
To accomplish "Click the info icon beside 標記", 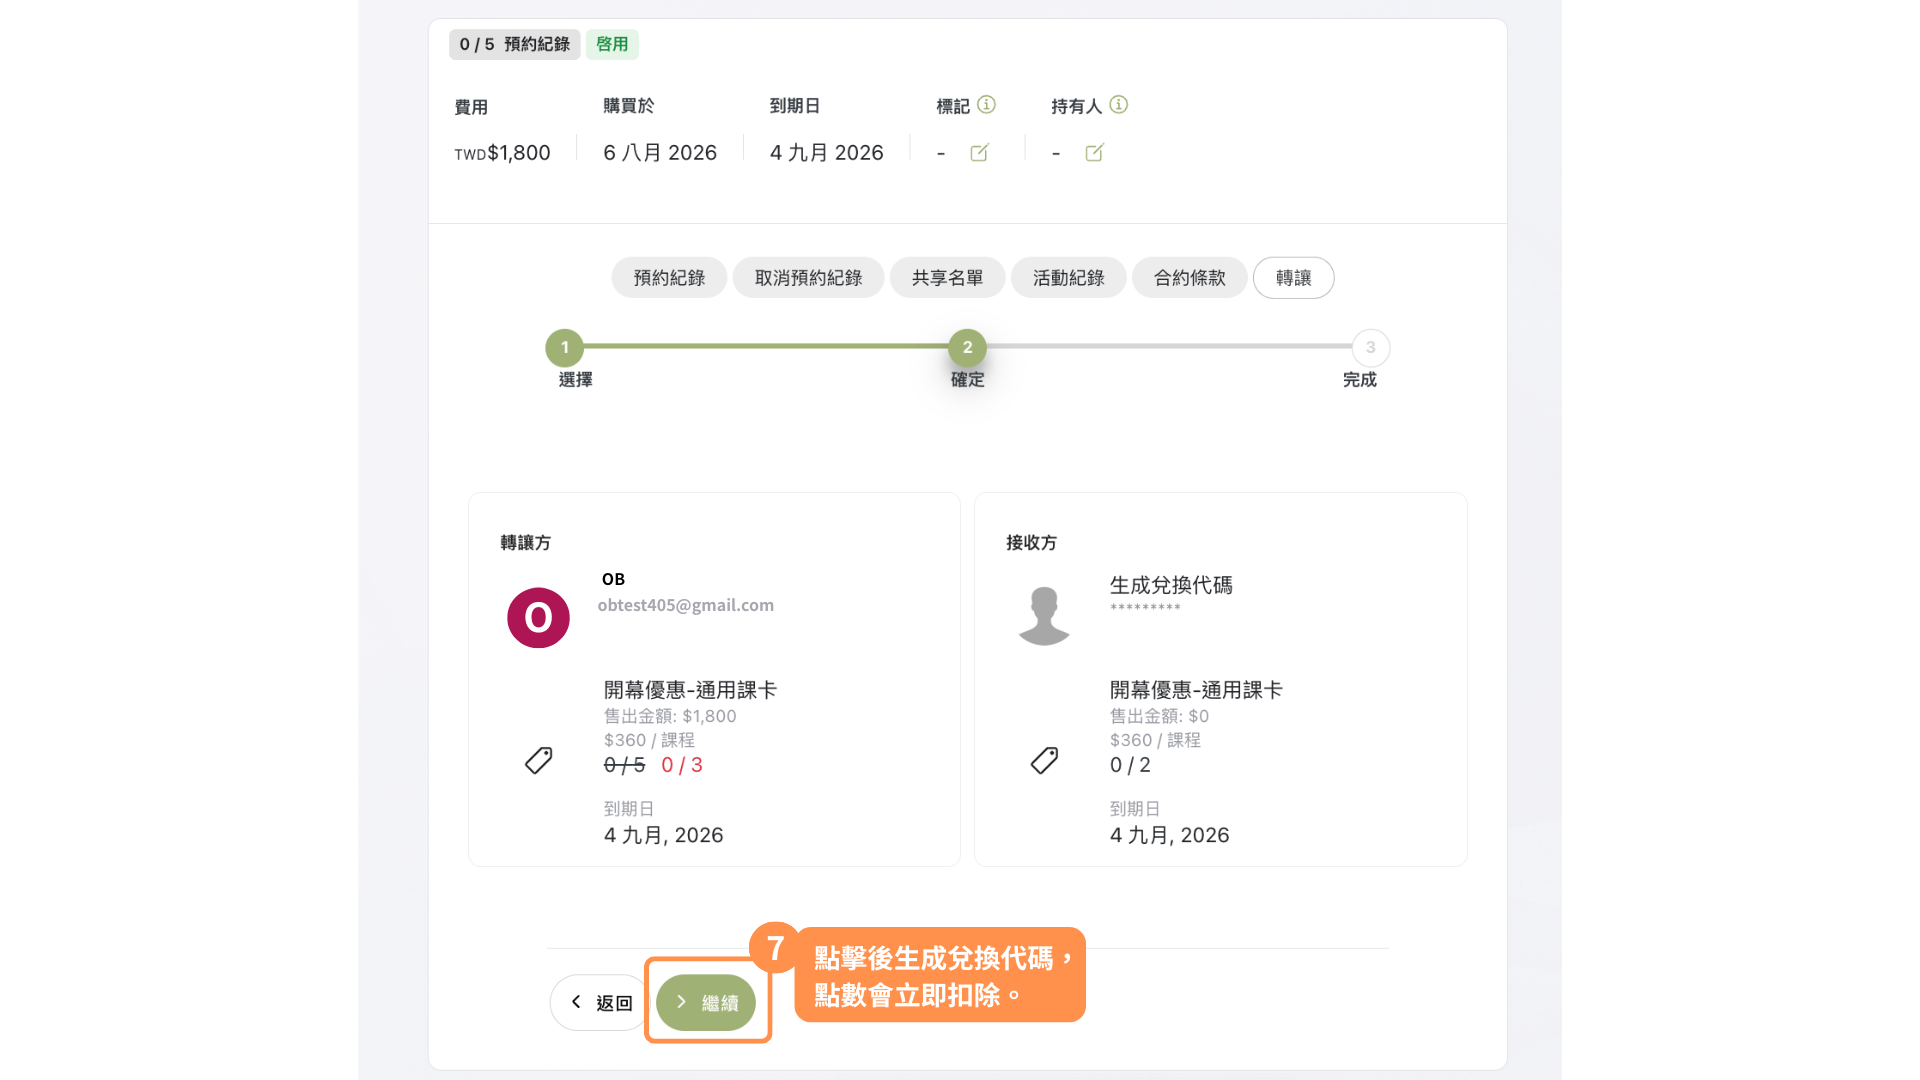I will coord(986,104).
